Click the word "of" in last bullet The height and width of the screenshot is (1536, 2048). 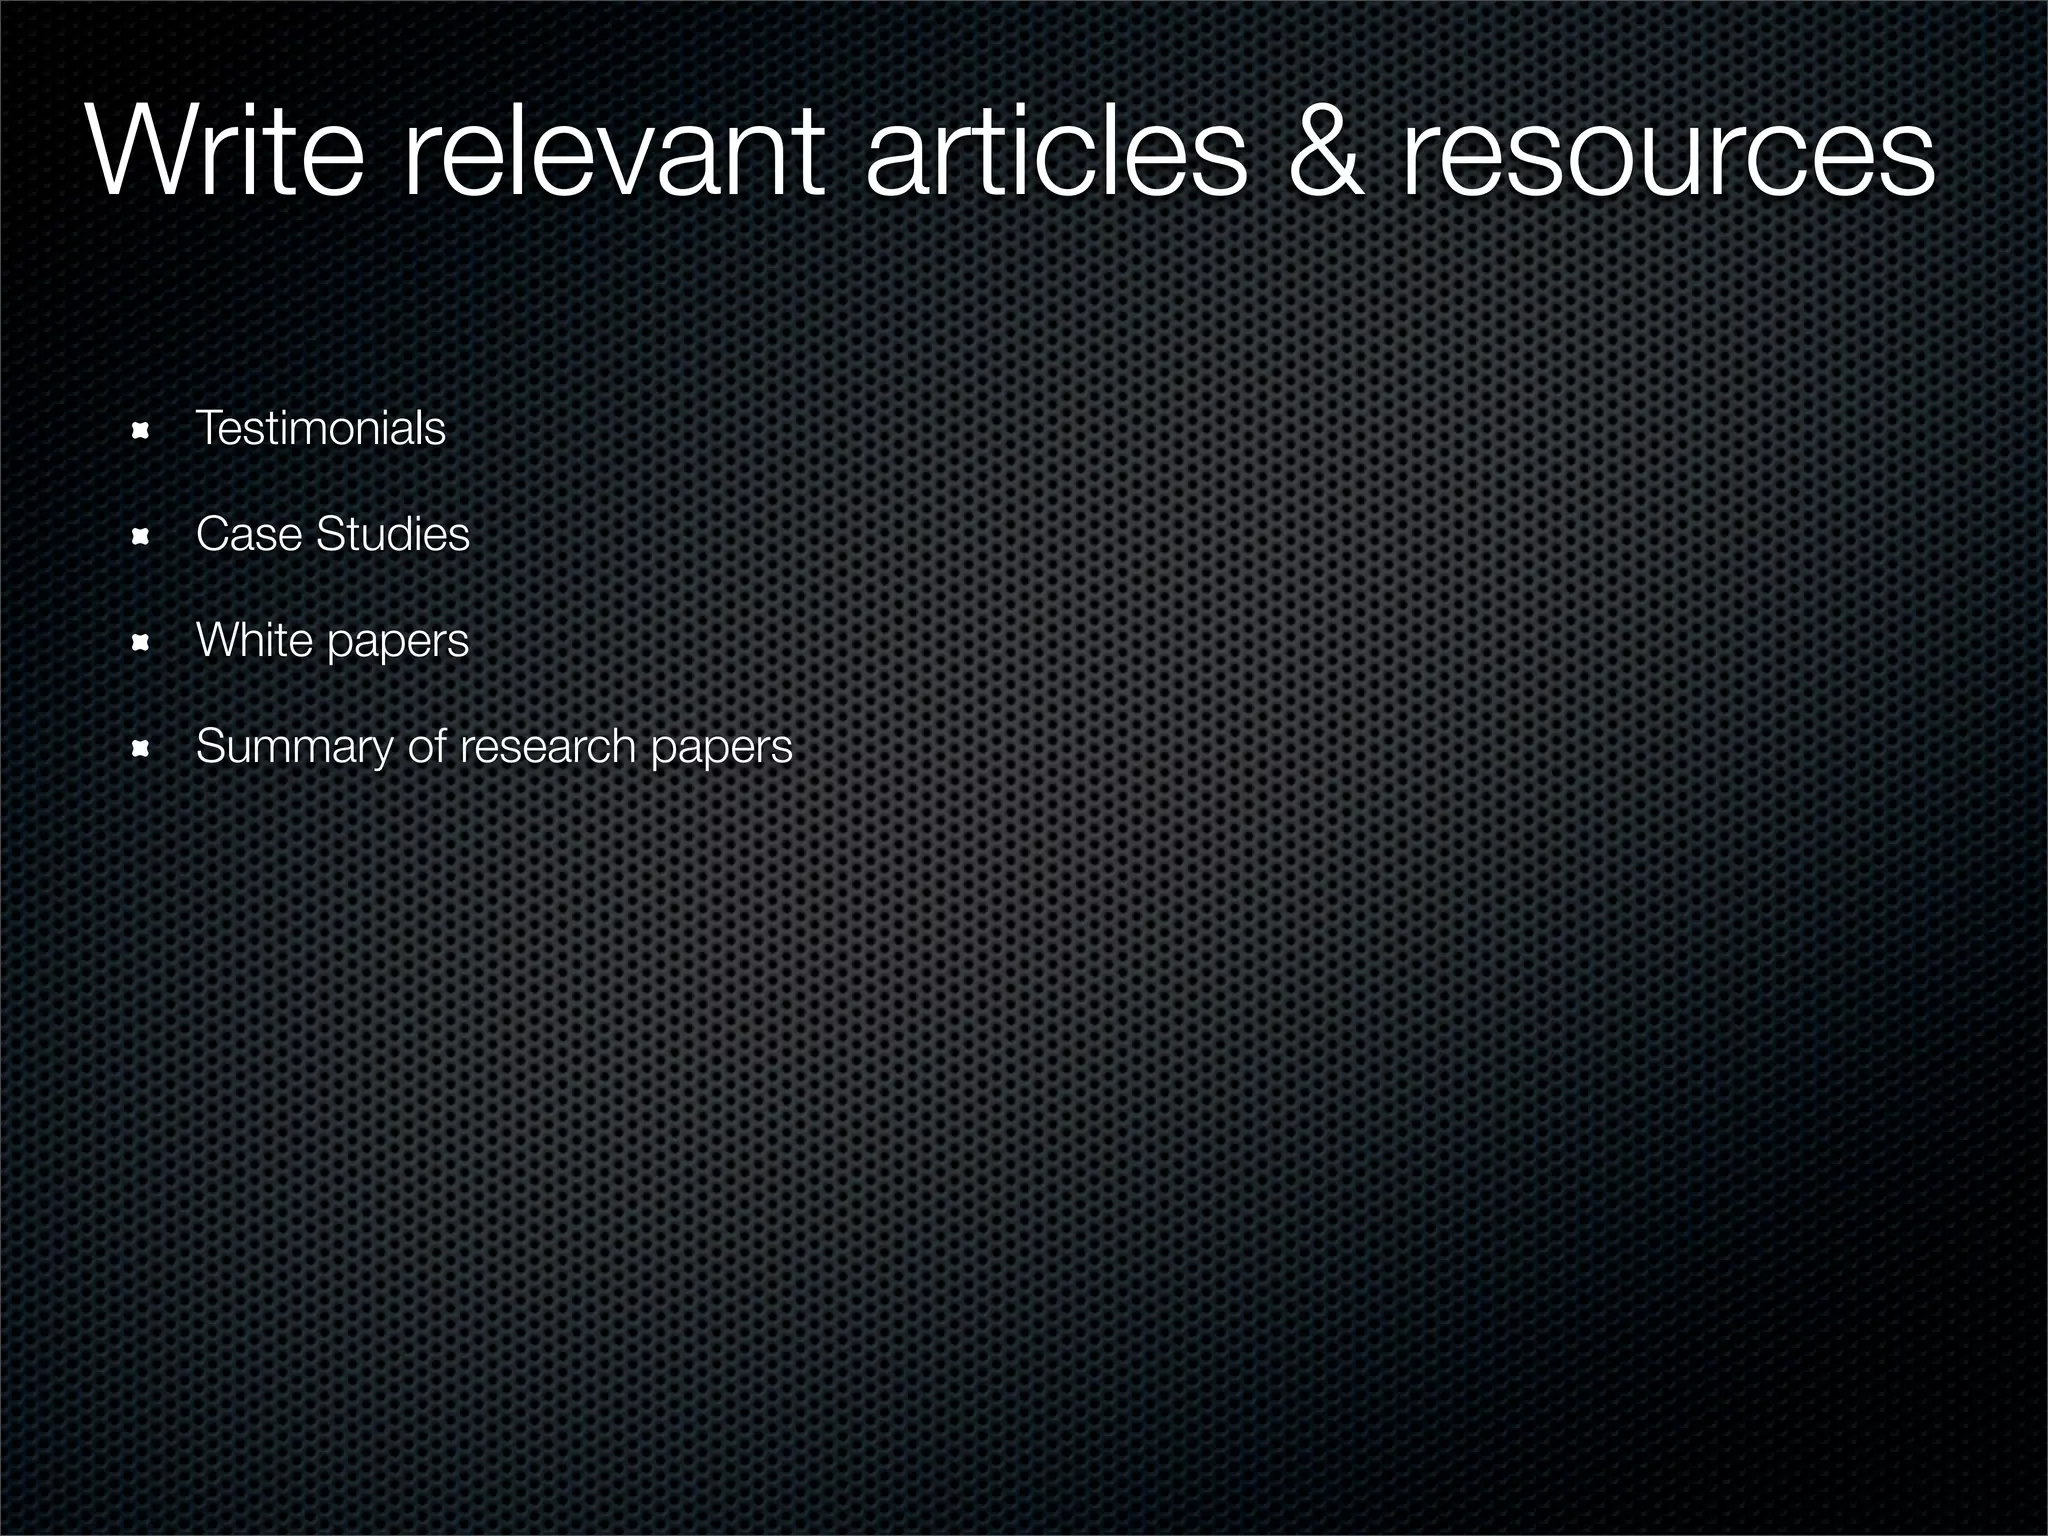(x=426, y=746)
